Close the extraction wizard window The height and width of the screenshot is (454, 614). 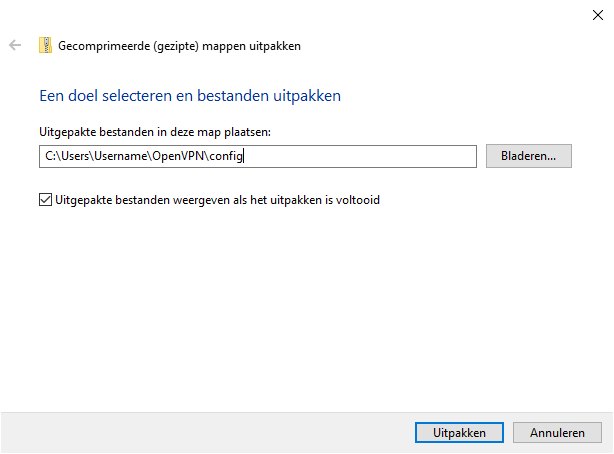point(597,15)
